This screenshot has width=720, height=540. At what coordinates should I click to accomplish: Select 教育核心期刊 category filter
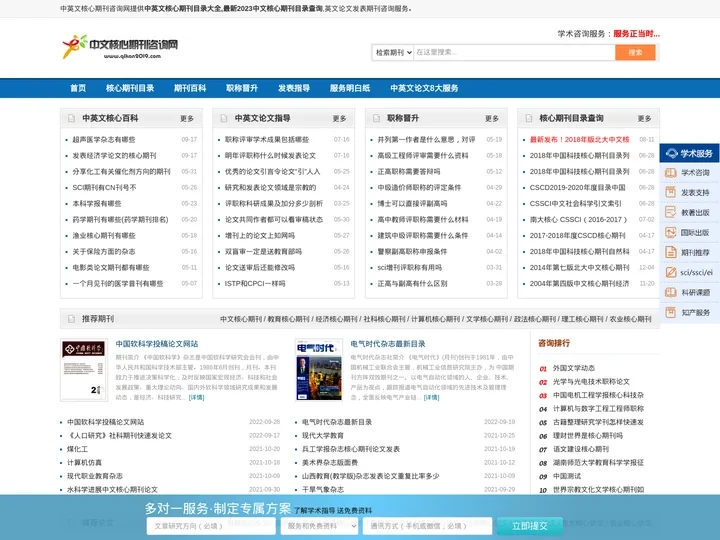point(288,319)
